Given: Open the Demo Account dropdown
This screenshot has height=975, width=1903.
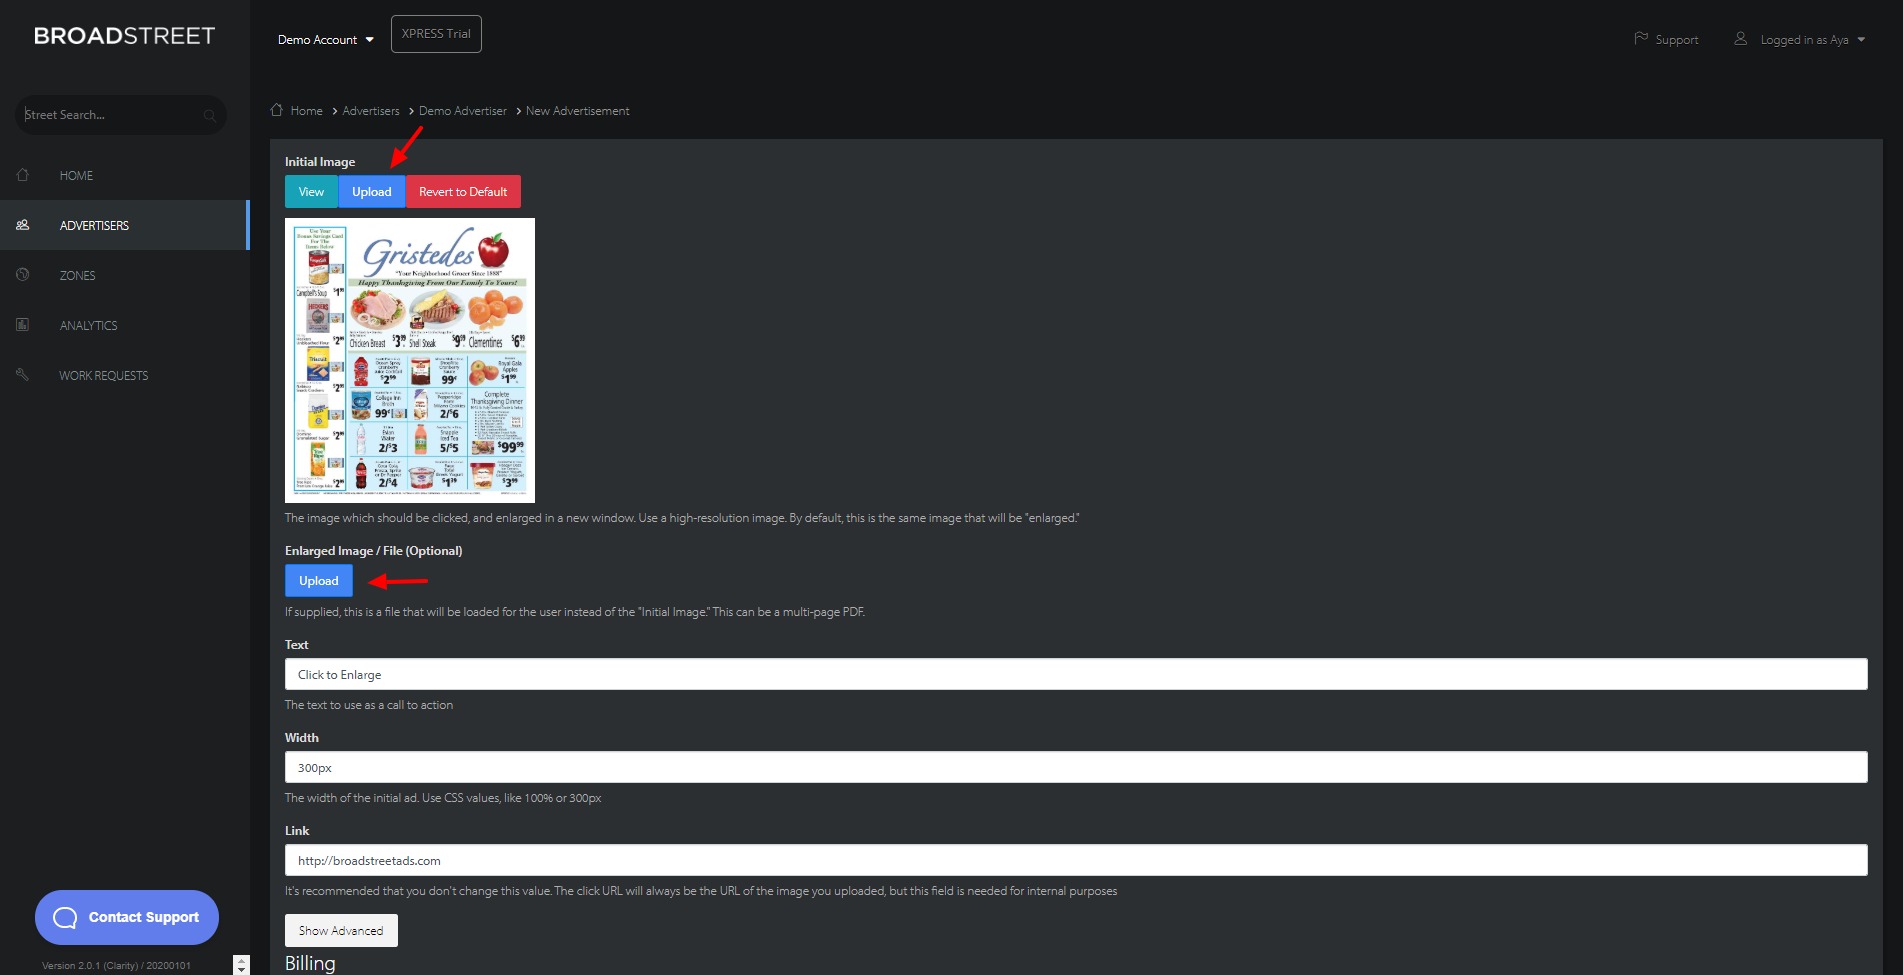Looking at the screenshot, I should [x=325, y=40].
